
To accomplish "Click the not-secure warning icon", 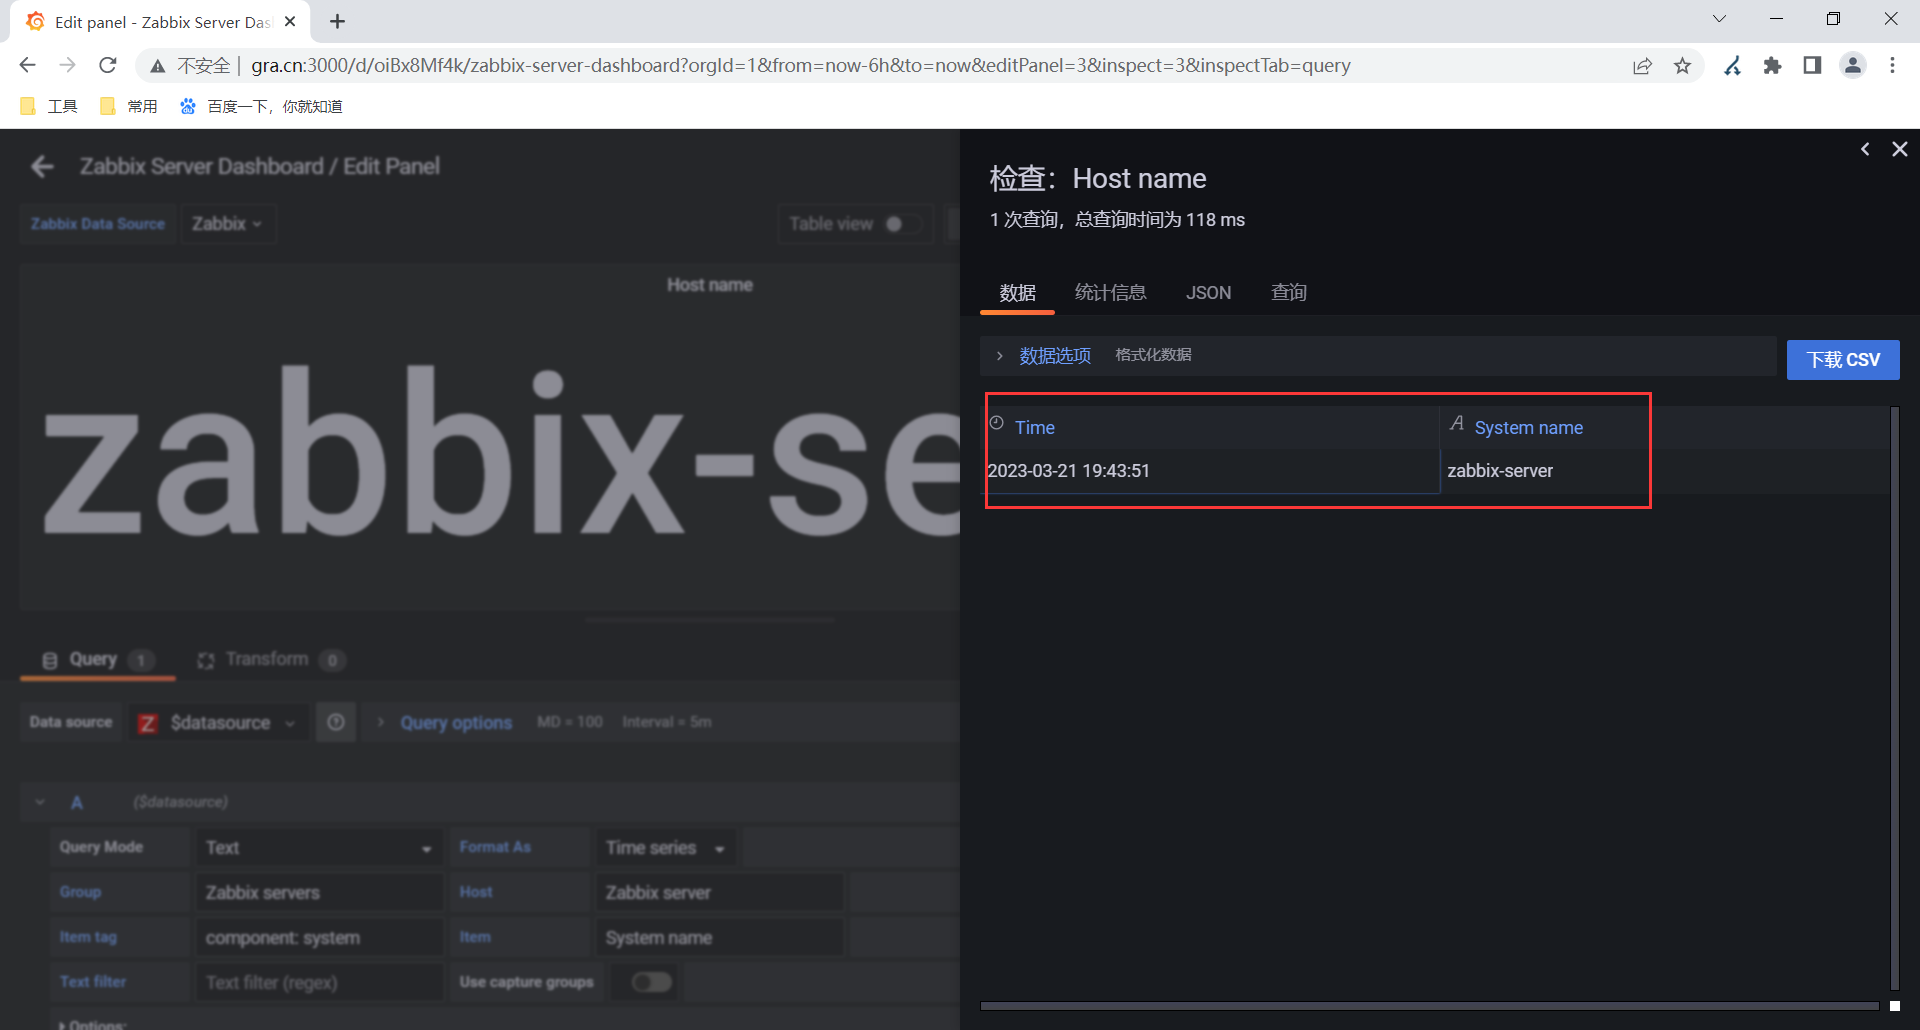I will (x=157, y=66).
